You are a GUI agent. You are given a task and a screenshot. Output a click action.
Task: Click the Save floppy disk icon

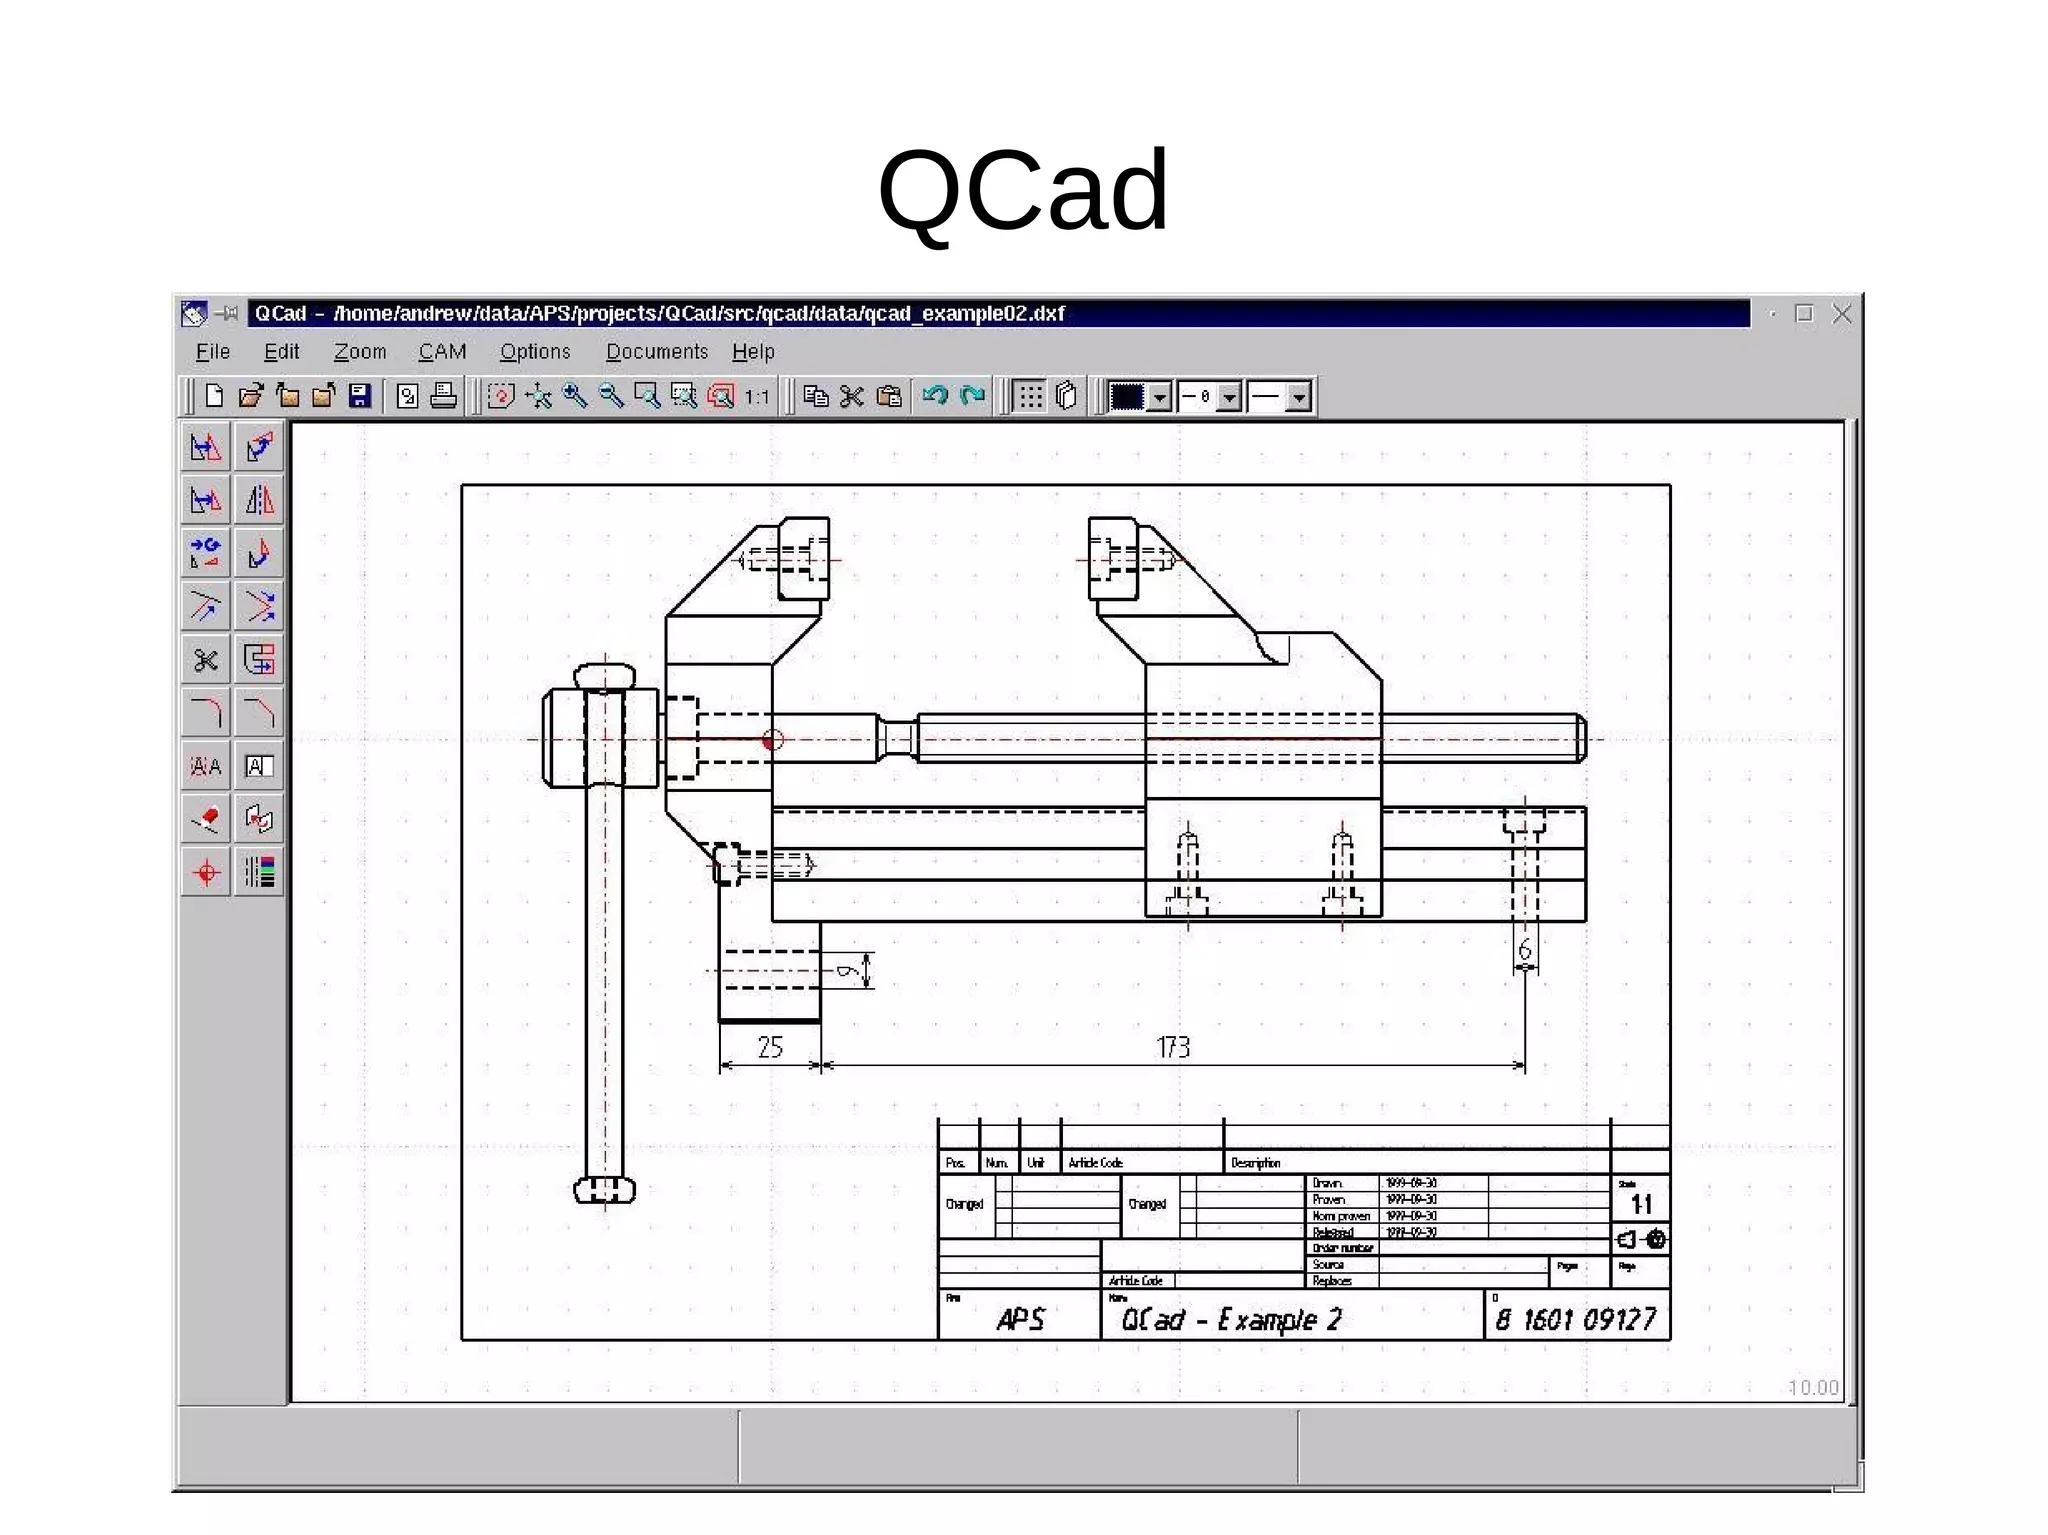[x=360, y=396]
